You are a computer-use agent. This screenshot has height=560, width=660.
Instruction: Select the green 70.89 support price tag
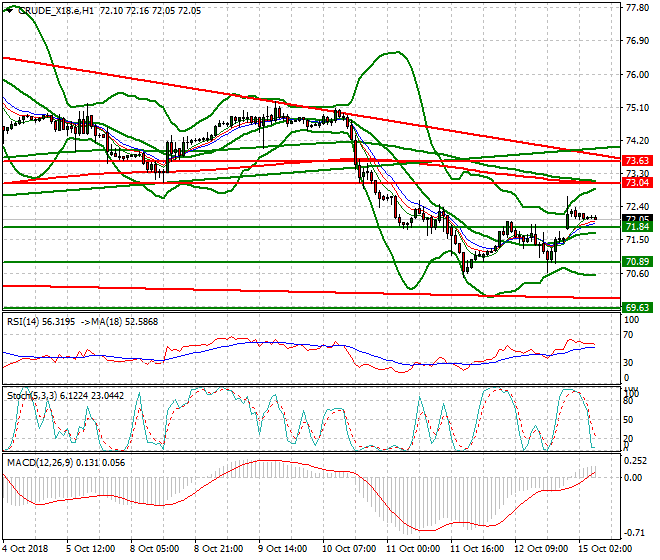(637, 262)
